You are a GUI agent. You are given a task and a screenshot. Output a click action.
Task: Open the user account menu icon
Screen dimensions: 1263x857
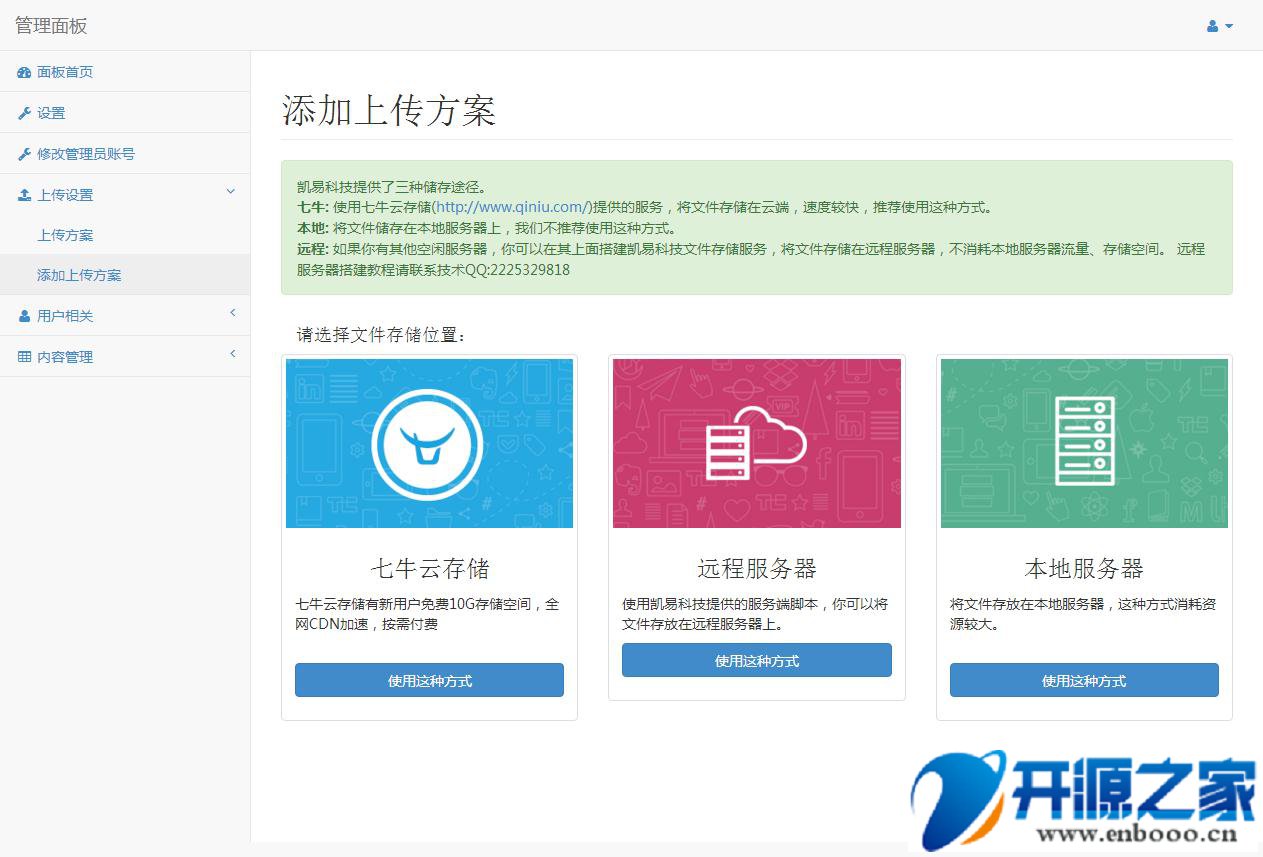(x=1212, y=26)
